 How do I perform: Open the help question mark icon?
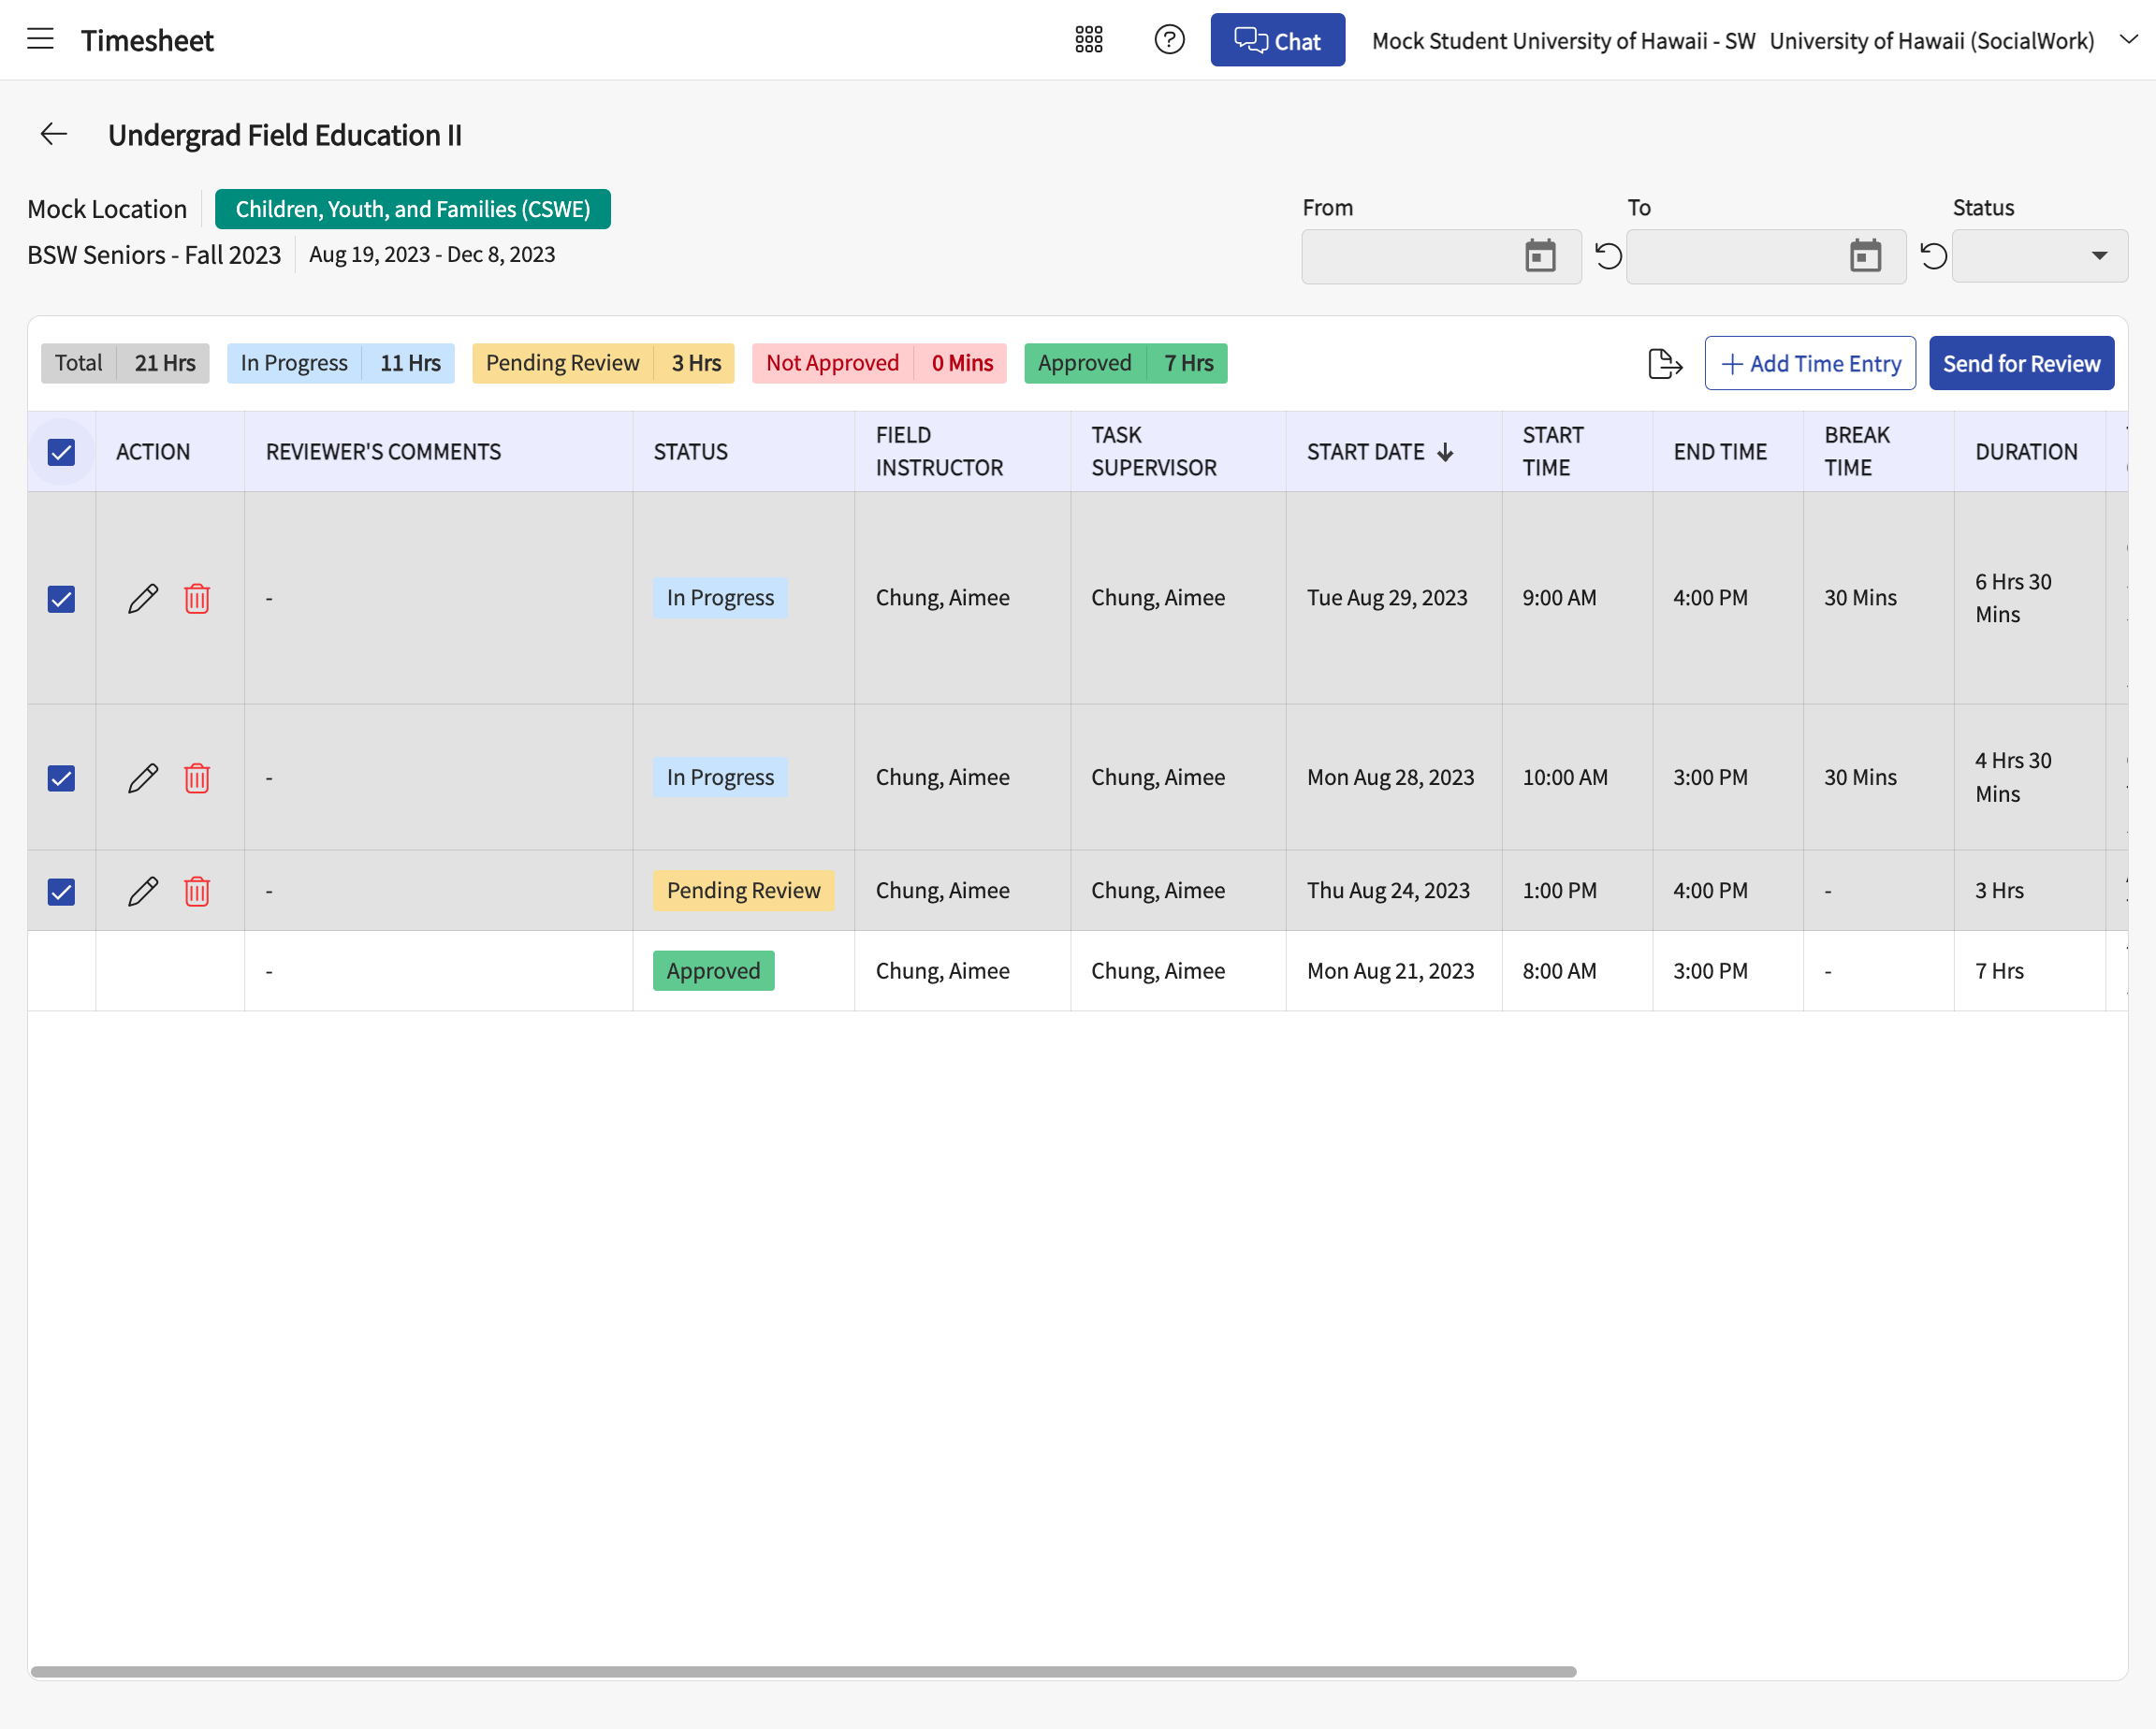(x=1169, y=40)
